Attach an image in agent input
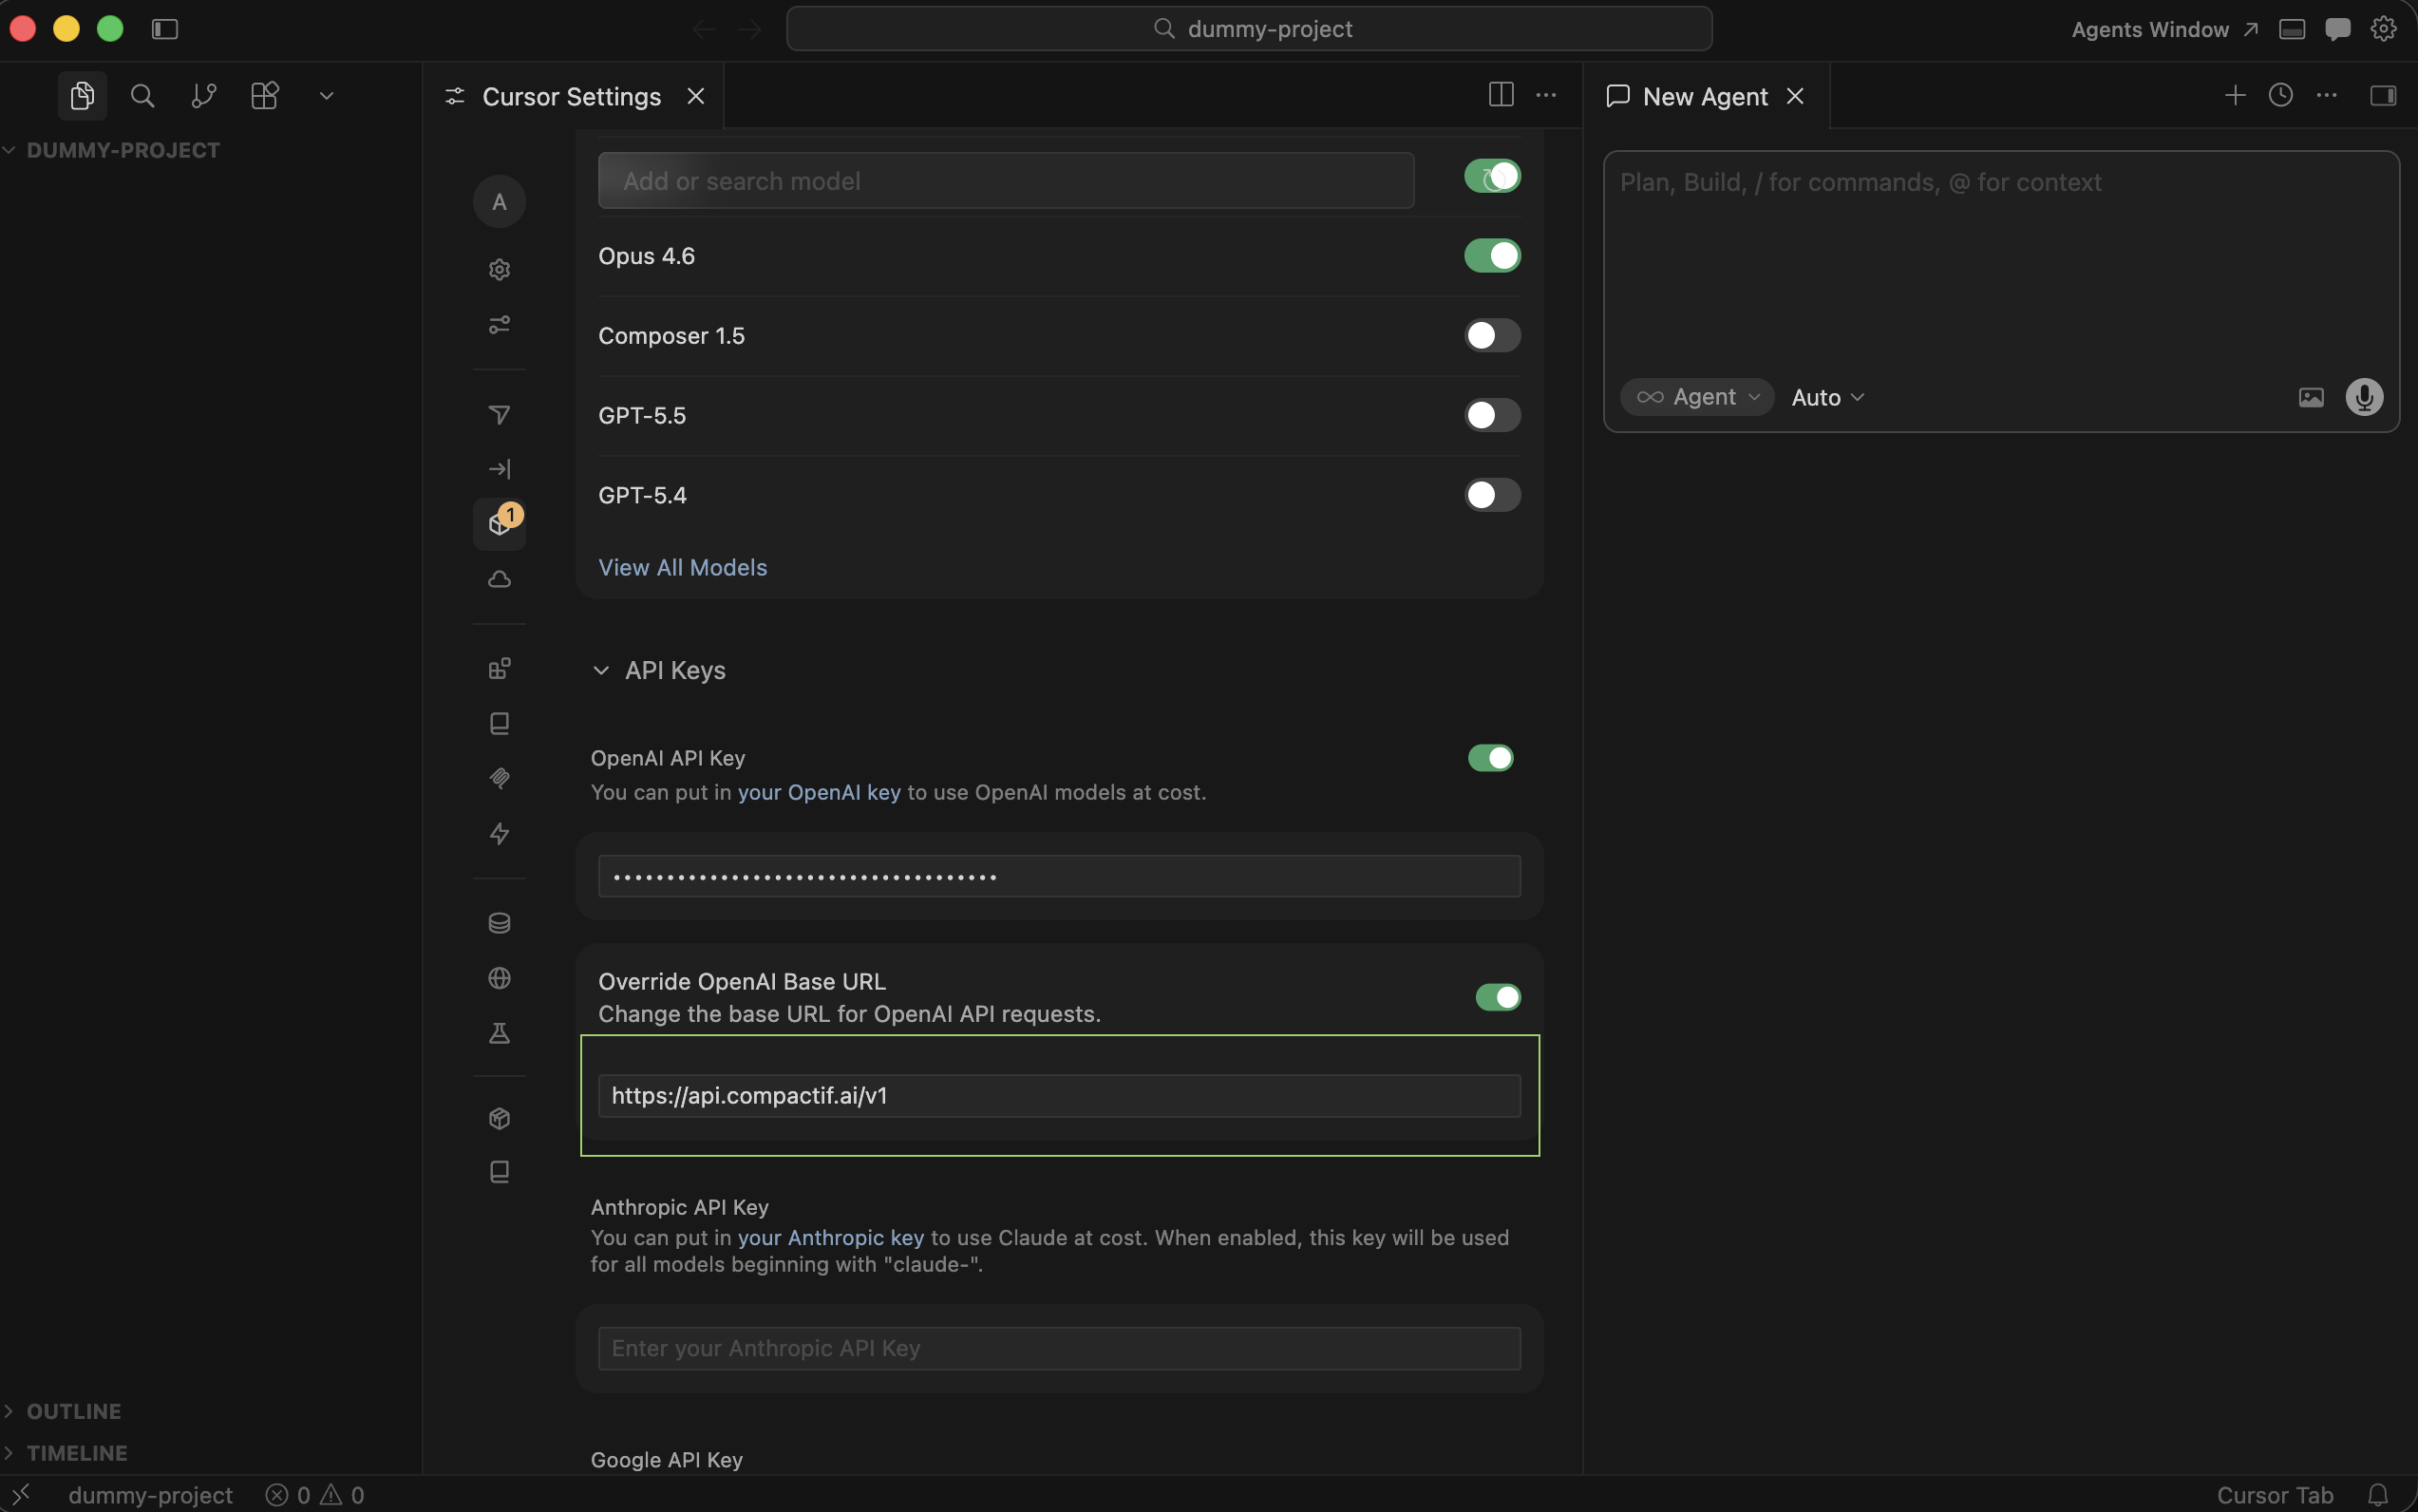2418x1512 pixels. tap(2311, 398)
